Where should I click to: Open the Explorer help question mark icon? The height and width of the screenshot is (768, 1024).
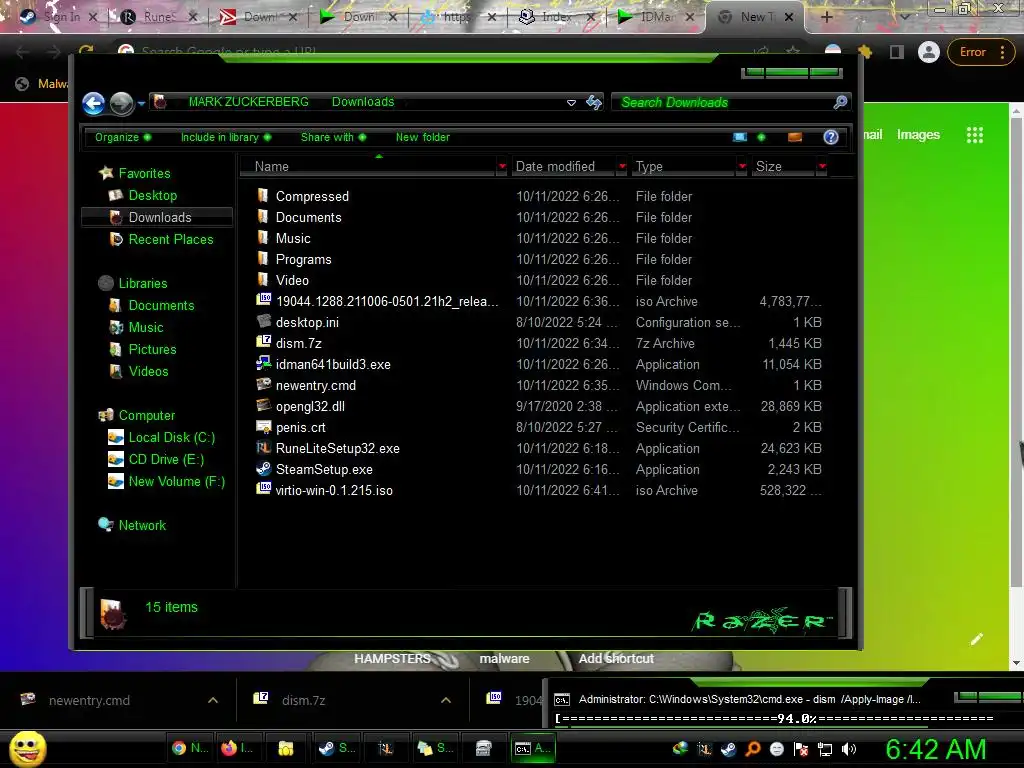(x=831, y=137)
